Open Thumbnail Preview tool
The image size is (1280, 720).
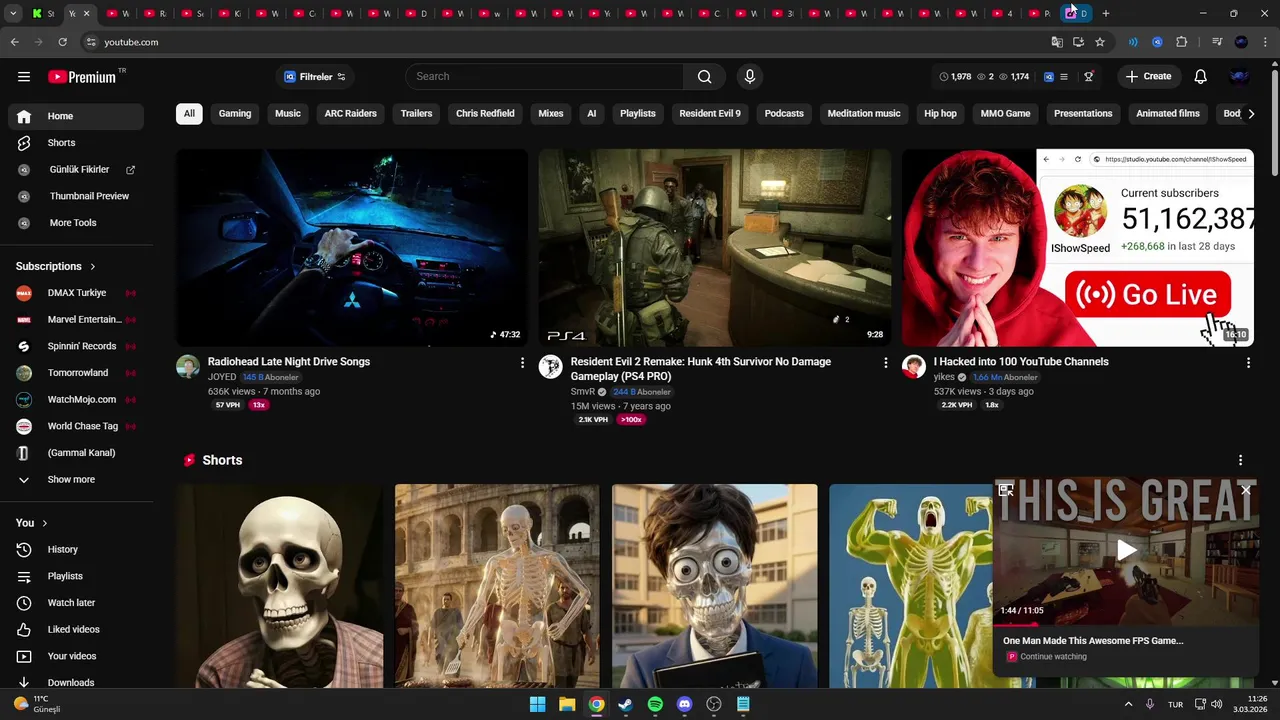click(x=76, y=196)
